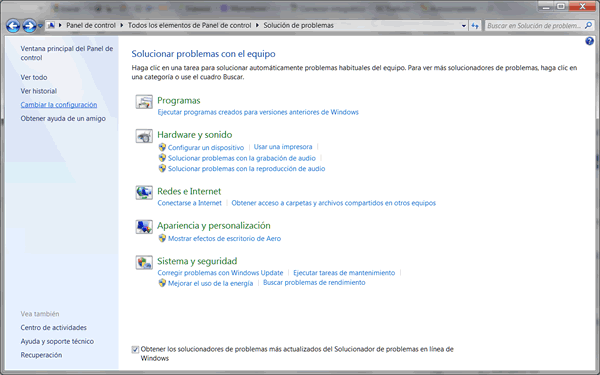Open Ventana principal del Panel de control

coord(67,53)
